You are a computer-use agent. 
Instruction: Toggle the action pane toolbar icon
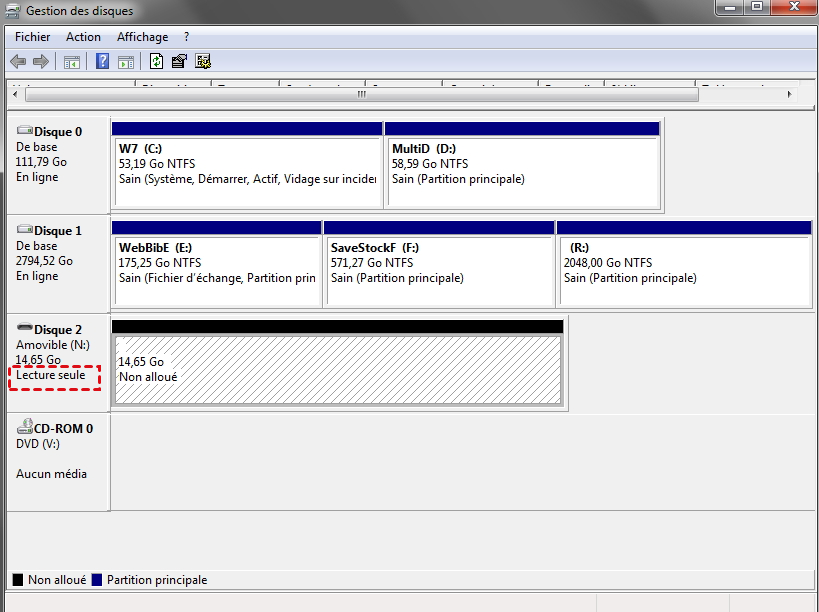point(126,62)
